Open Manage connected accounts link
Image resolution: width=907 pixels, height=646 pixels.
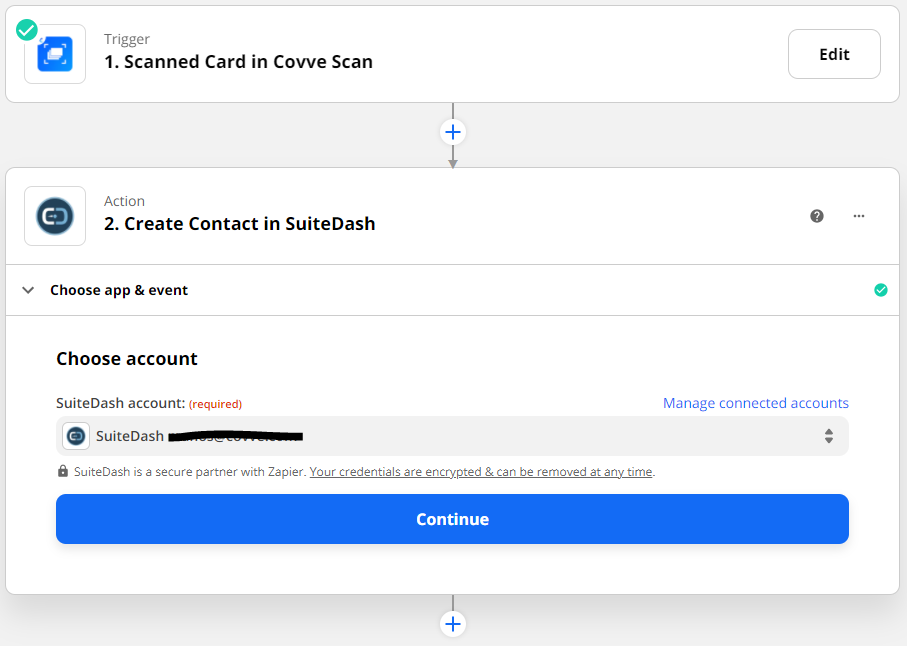[x=755, y=403]
